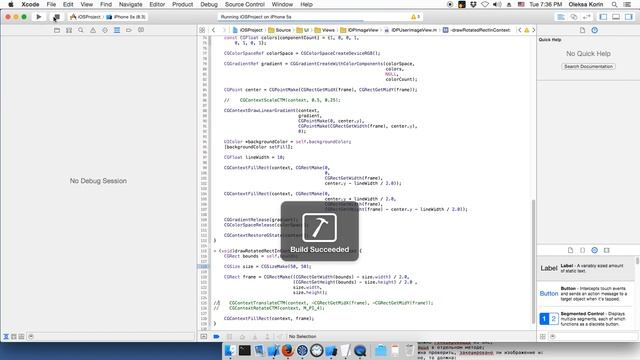Click the Run (play) button
640x360 pixels.
(39, 17)
